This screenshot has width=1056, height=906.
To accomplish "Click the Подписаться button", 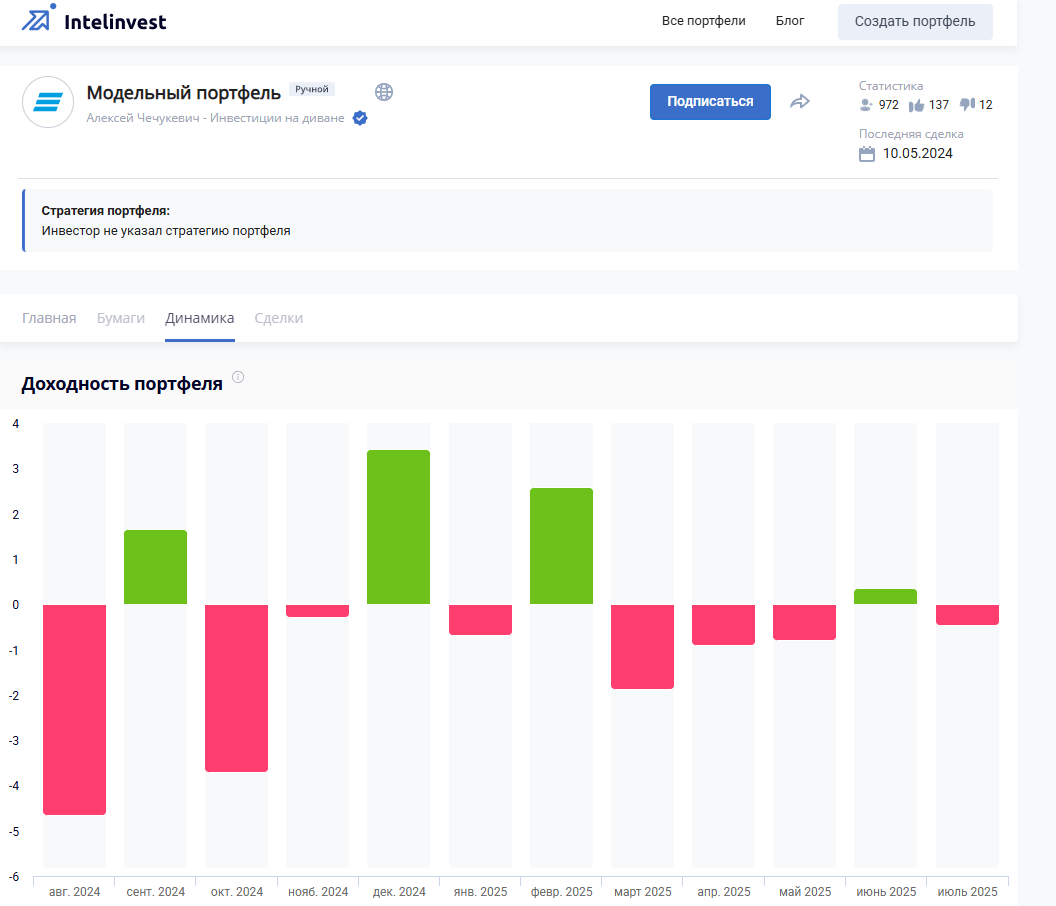I will point(710,102).
